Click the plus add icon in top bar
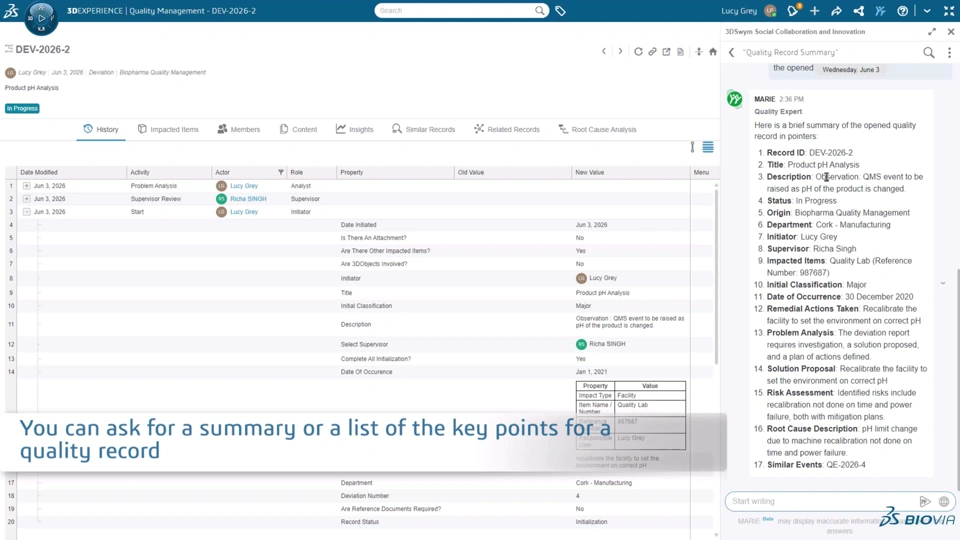The image size is (960, 540). [814, 11]
